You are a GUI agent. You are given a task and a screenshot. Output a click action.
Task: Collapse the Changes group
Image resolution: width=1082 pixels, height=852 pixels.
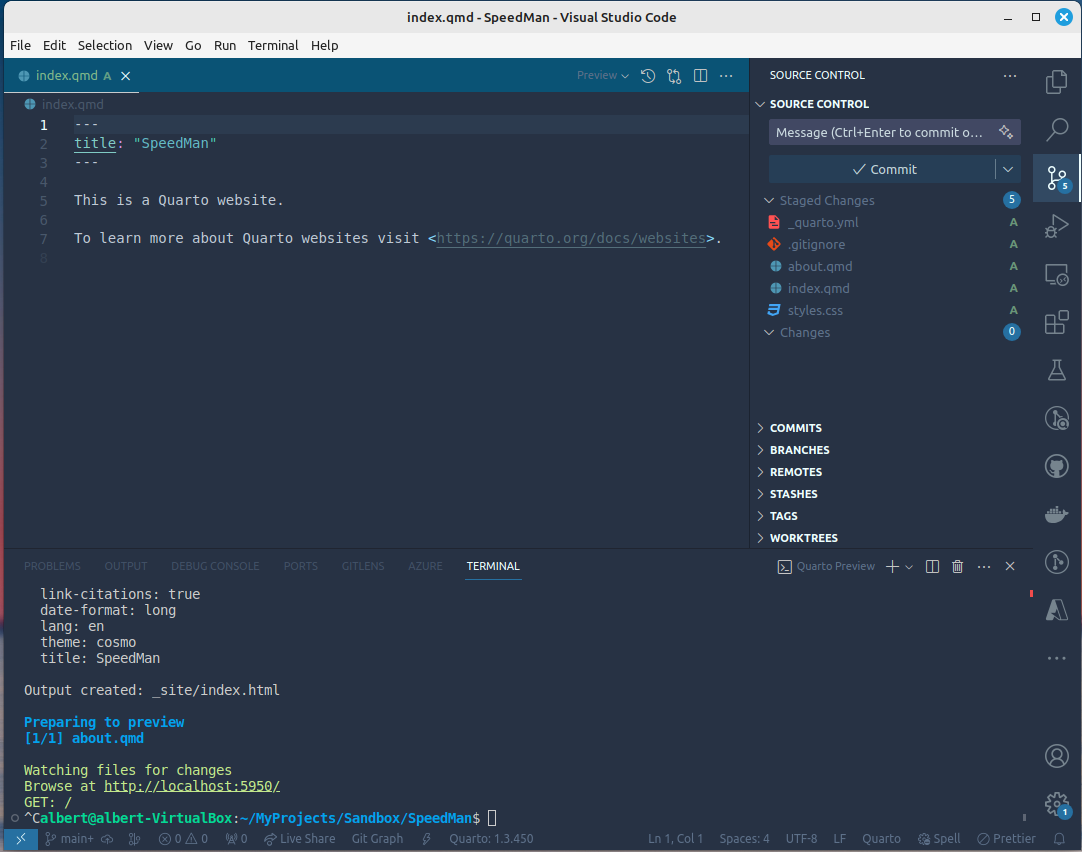click(769, 333)
